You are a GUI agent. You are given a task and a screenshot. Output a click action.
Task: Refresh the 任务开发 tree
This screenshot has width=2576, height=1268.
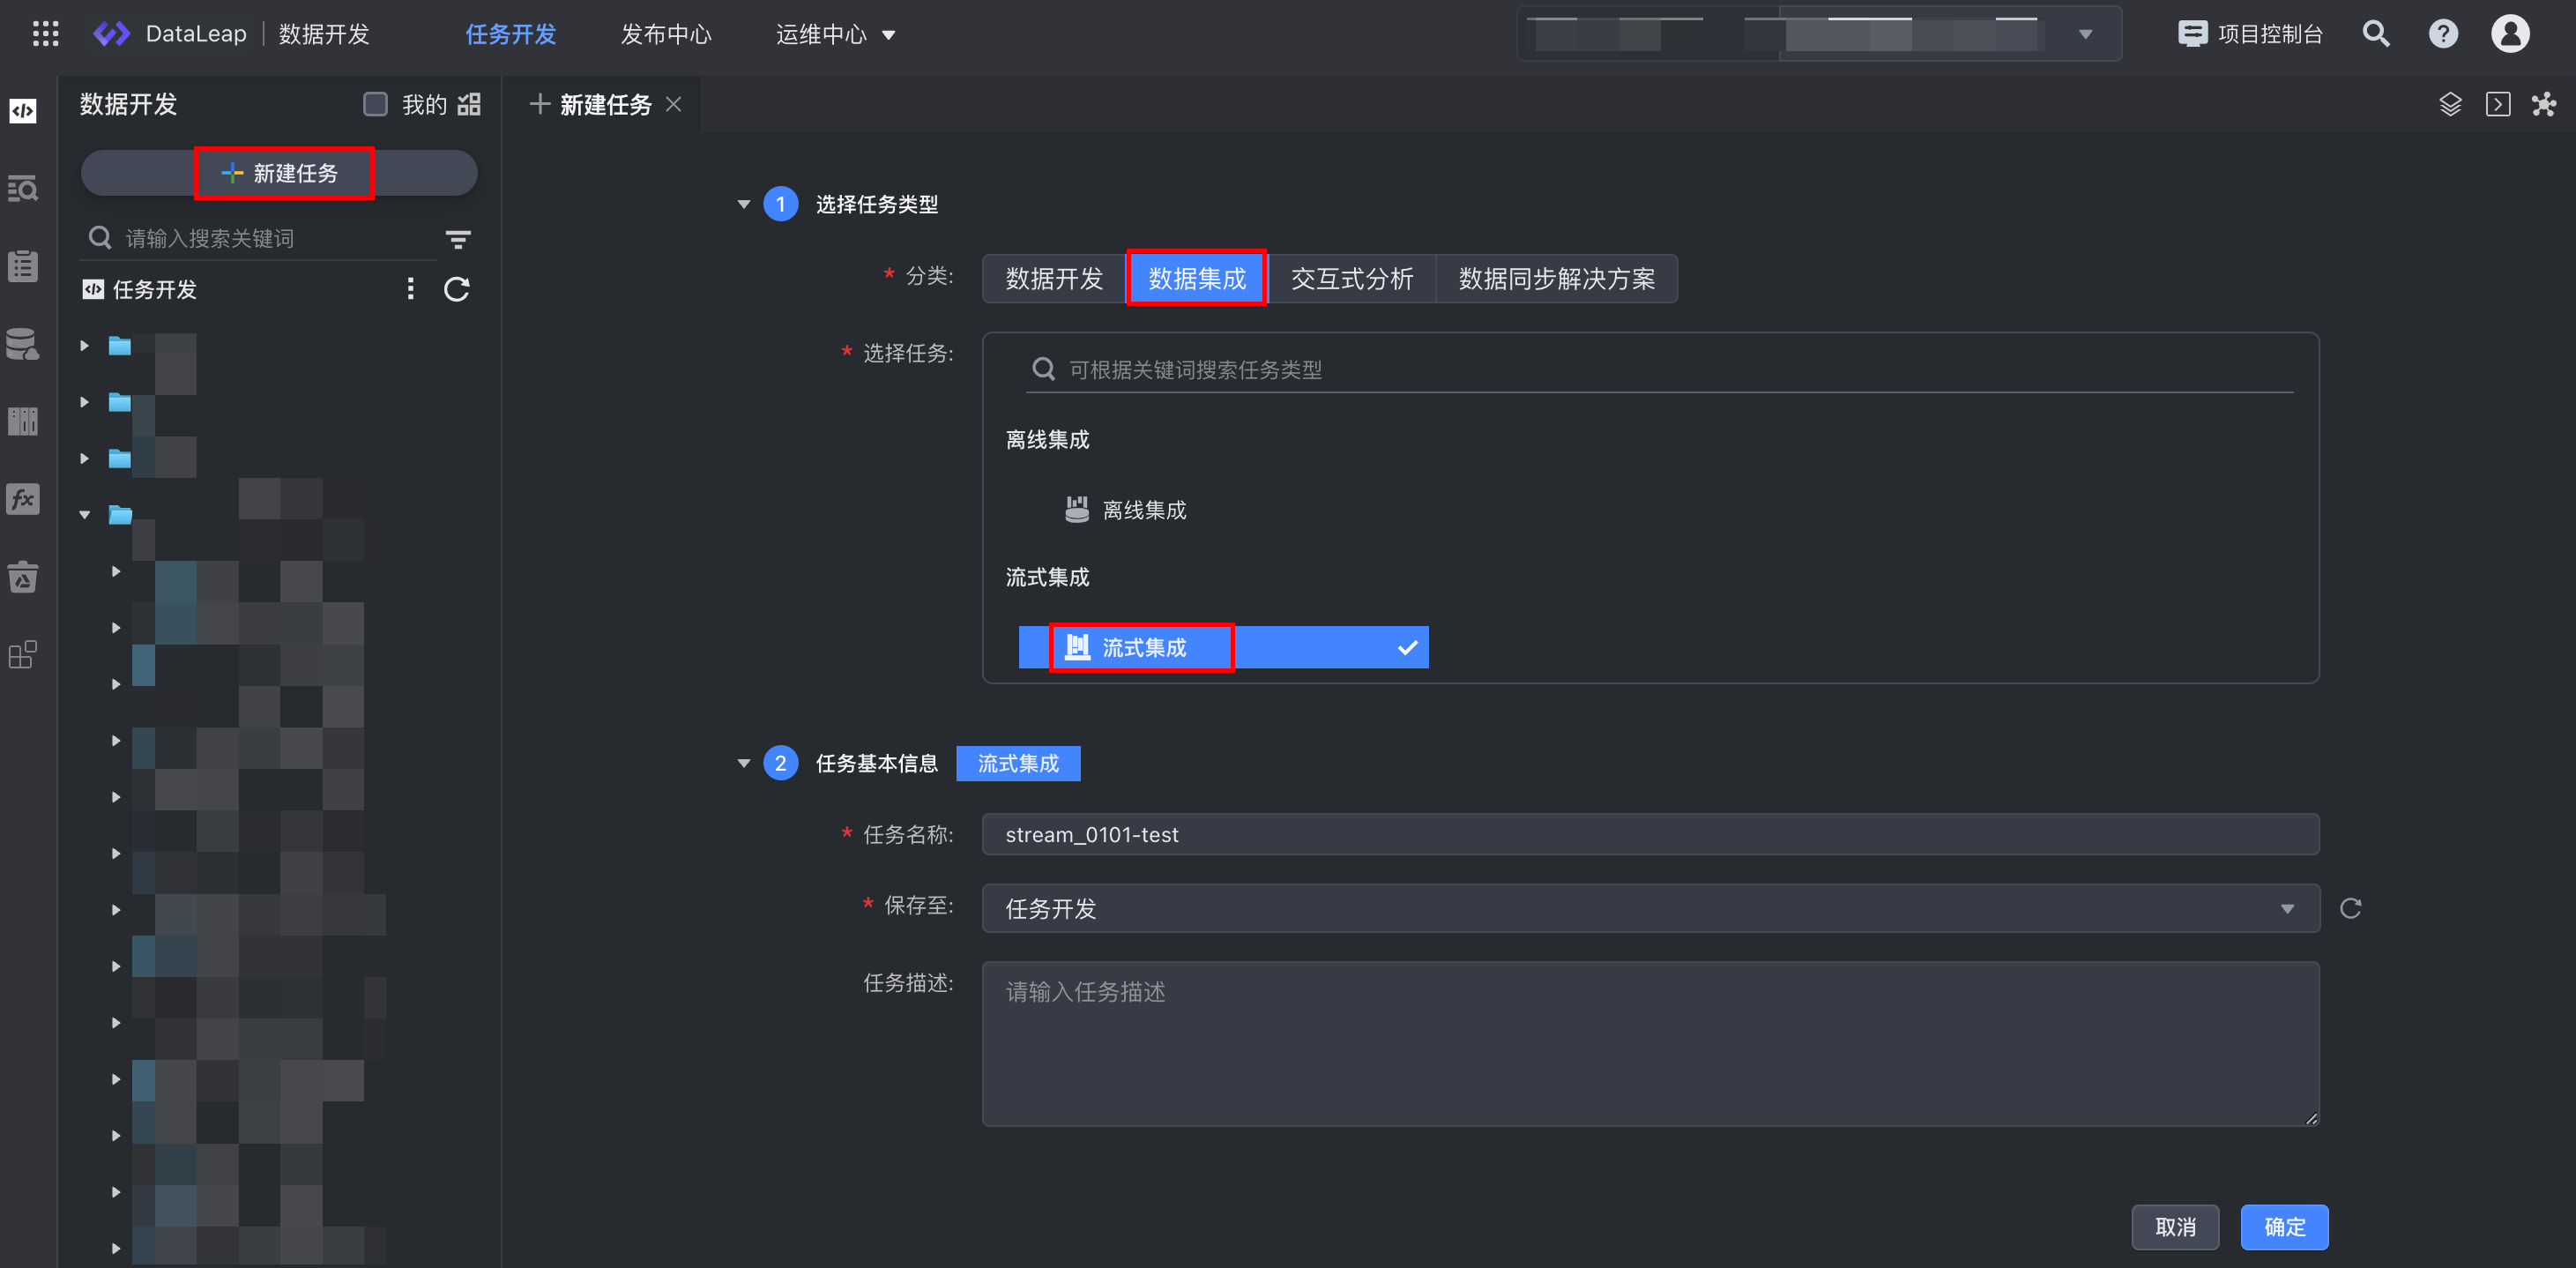pos(457,289)
